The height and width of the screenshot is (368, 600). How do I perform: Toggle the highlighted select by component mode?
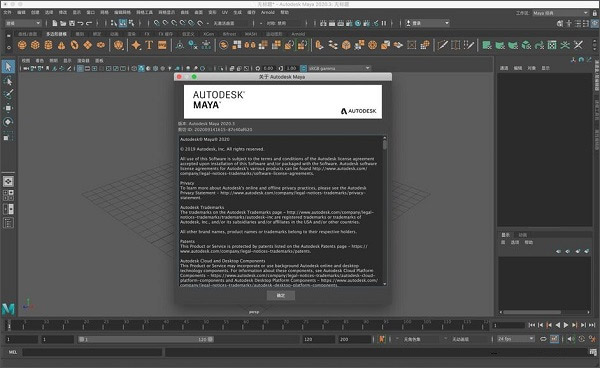click(122, 23)
